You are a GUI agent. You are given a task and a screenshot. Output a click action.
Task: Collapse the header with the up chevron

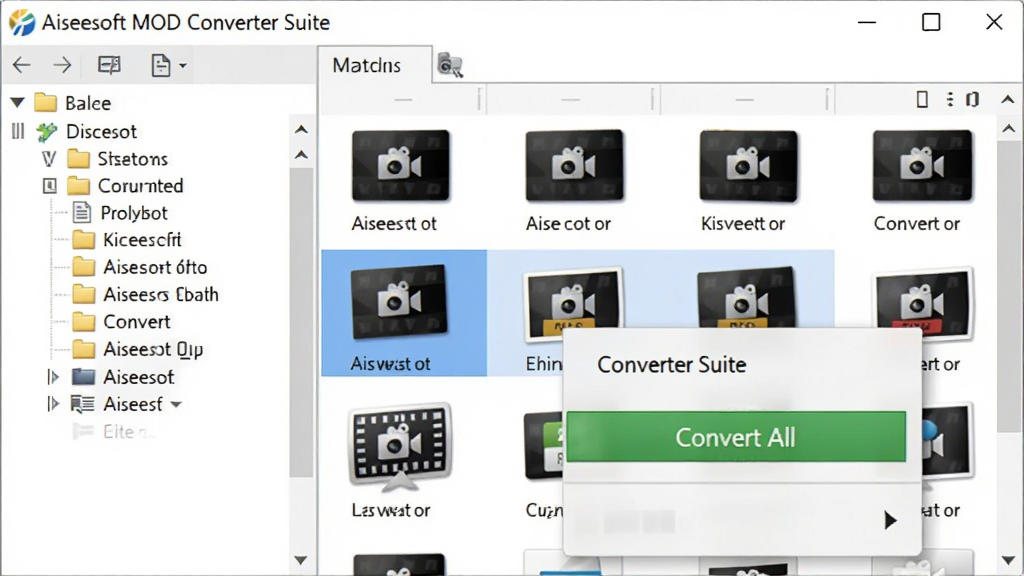(x=1008, y=100)
